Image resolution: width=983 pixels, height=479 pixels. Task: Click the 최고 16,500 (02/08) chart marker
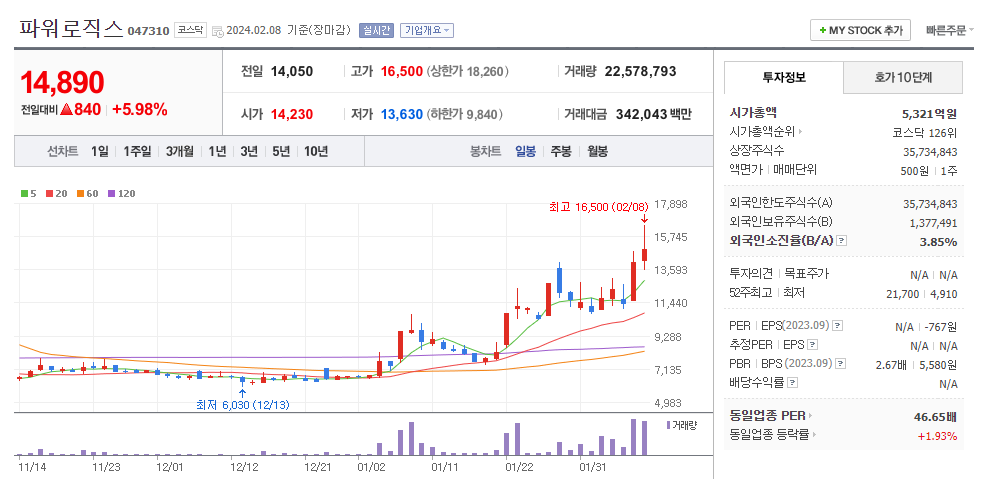coord(601,206)
